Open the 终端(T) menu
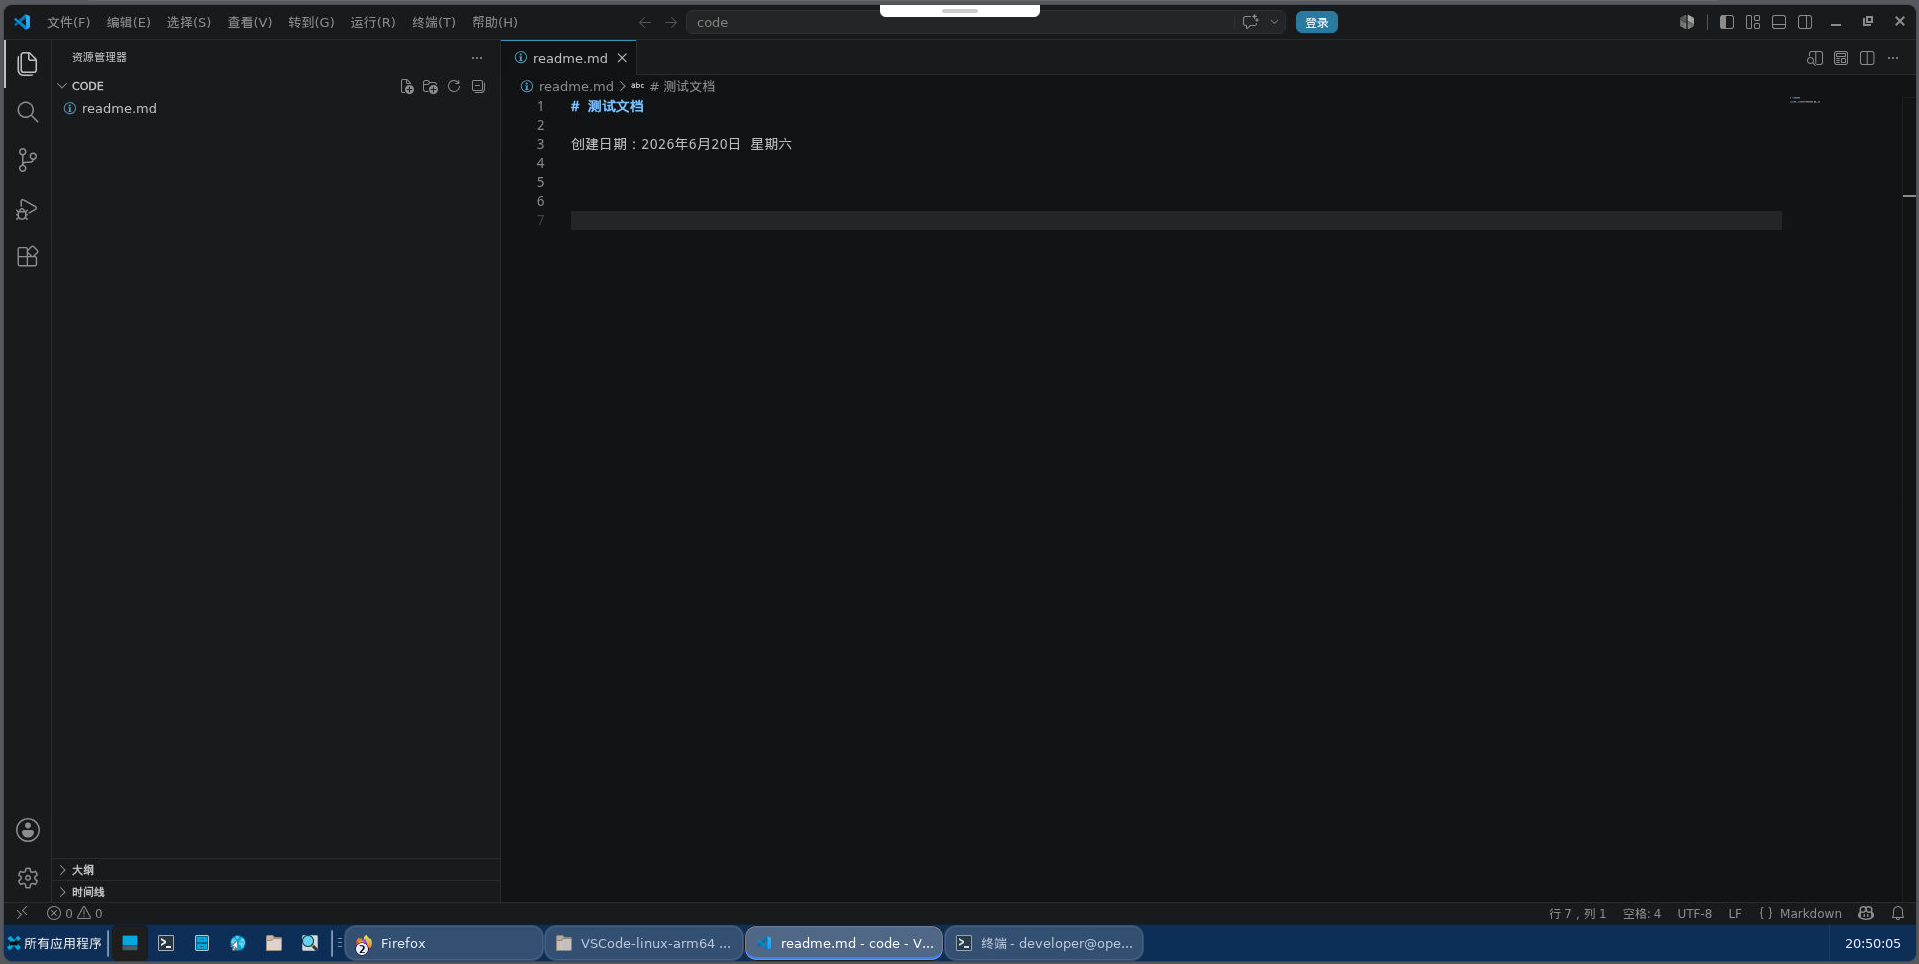Screen dimensions: 1919x964 click(434, 22)
